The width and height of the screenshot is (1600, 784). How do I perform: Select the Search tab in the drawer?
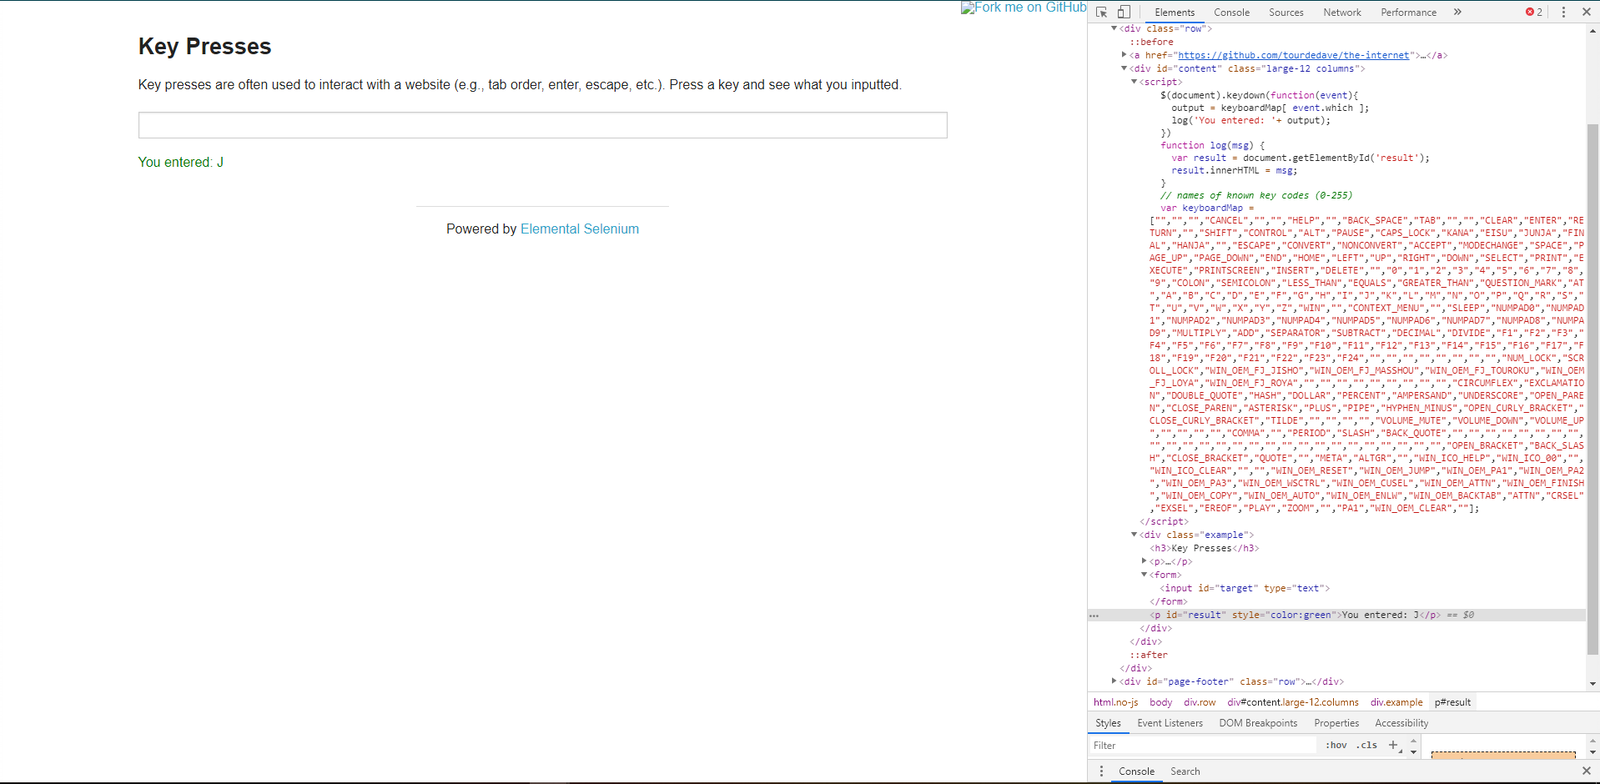[x=1185, y=771]
